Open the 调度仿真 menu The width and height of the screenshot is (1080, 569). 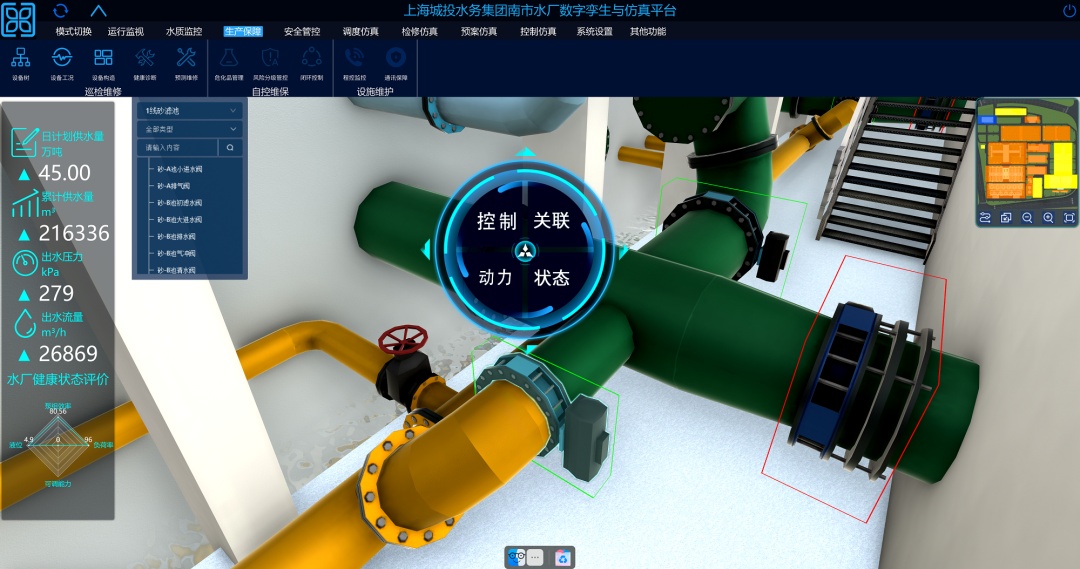tap(360, 31)
